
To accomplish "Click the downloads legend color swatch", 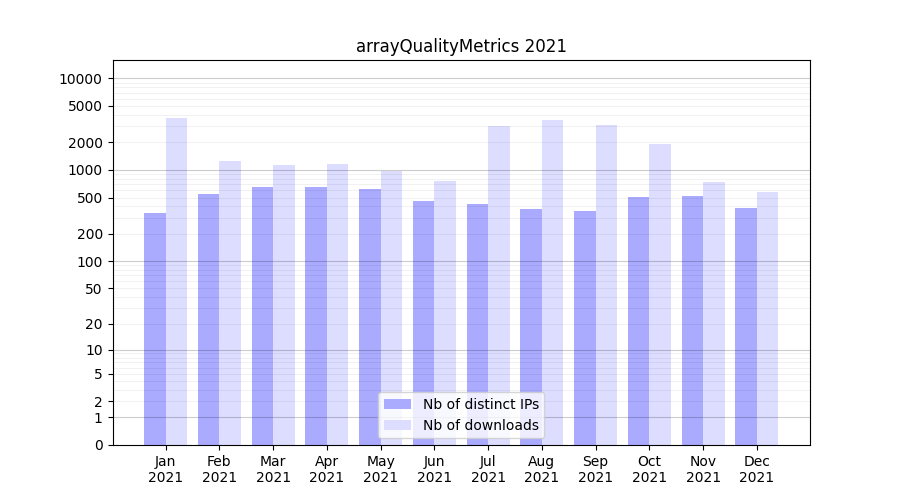I will [x=397, y=425].
